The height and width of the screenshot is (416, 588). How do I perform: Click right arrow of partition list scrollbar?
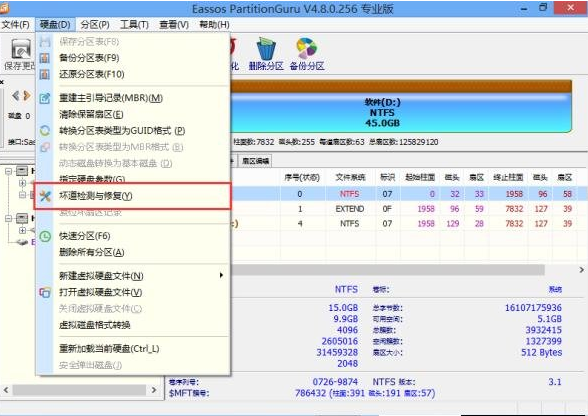click(x=581, y=270)
